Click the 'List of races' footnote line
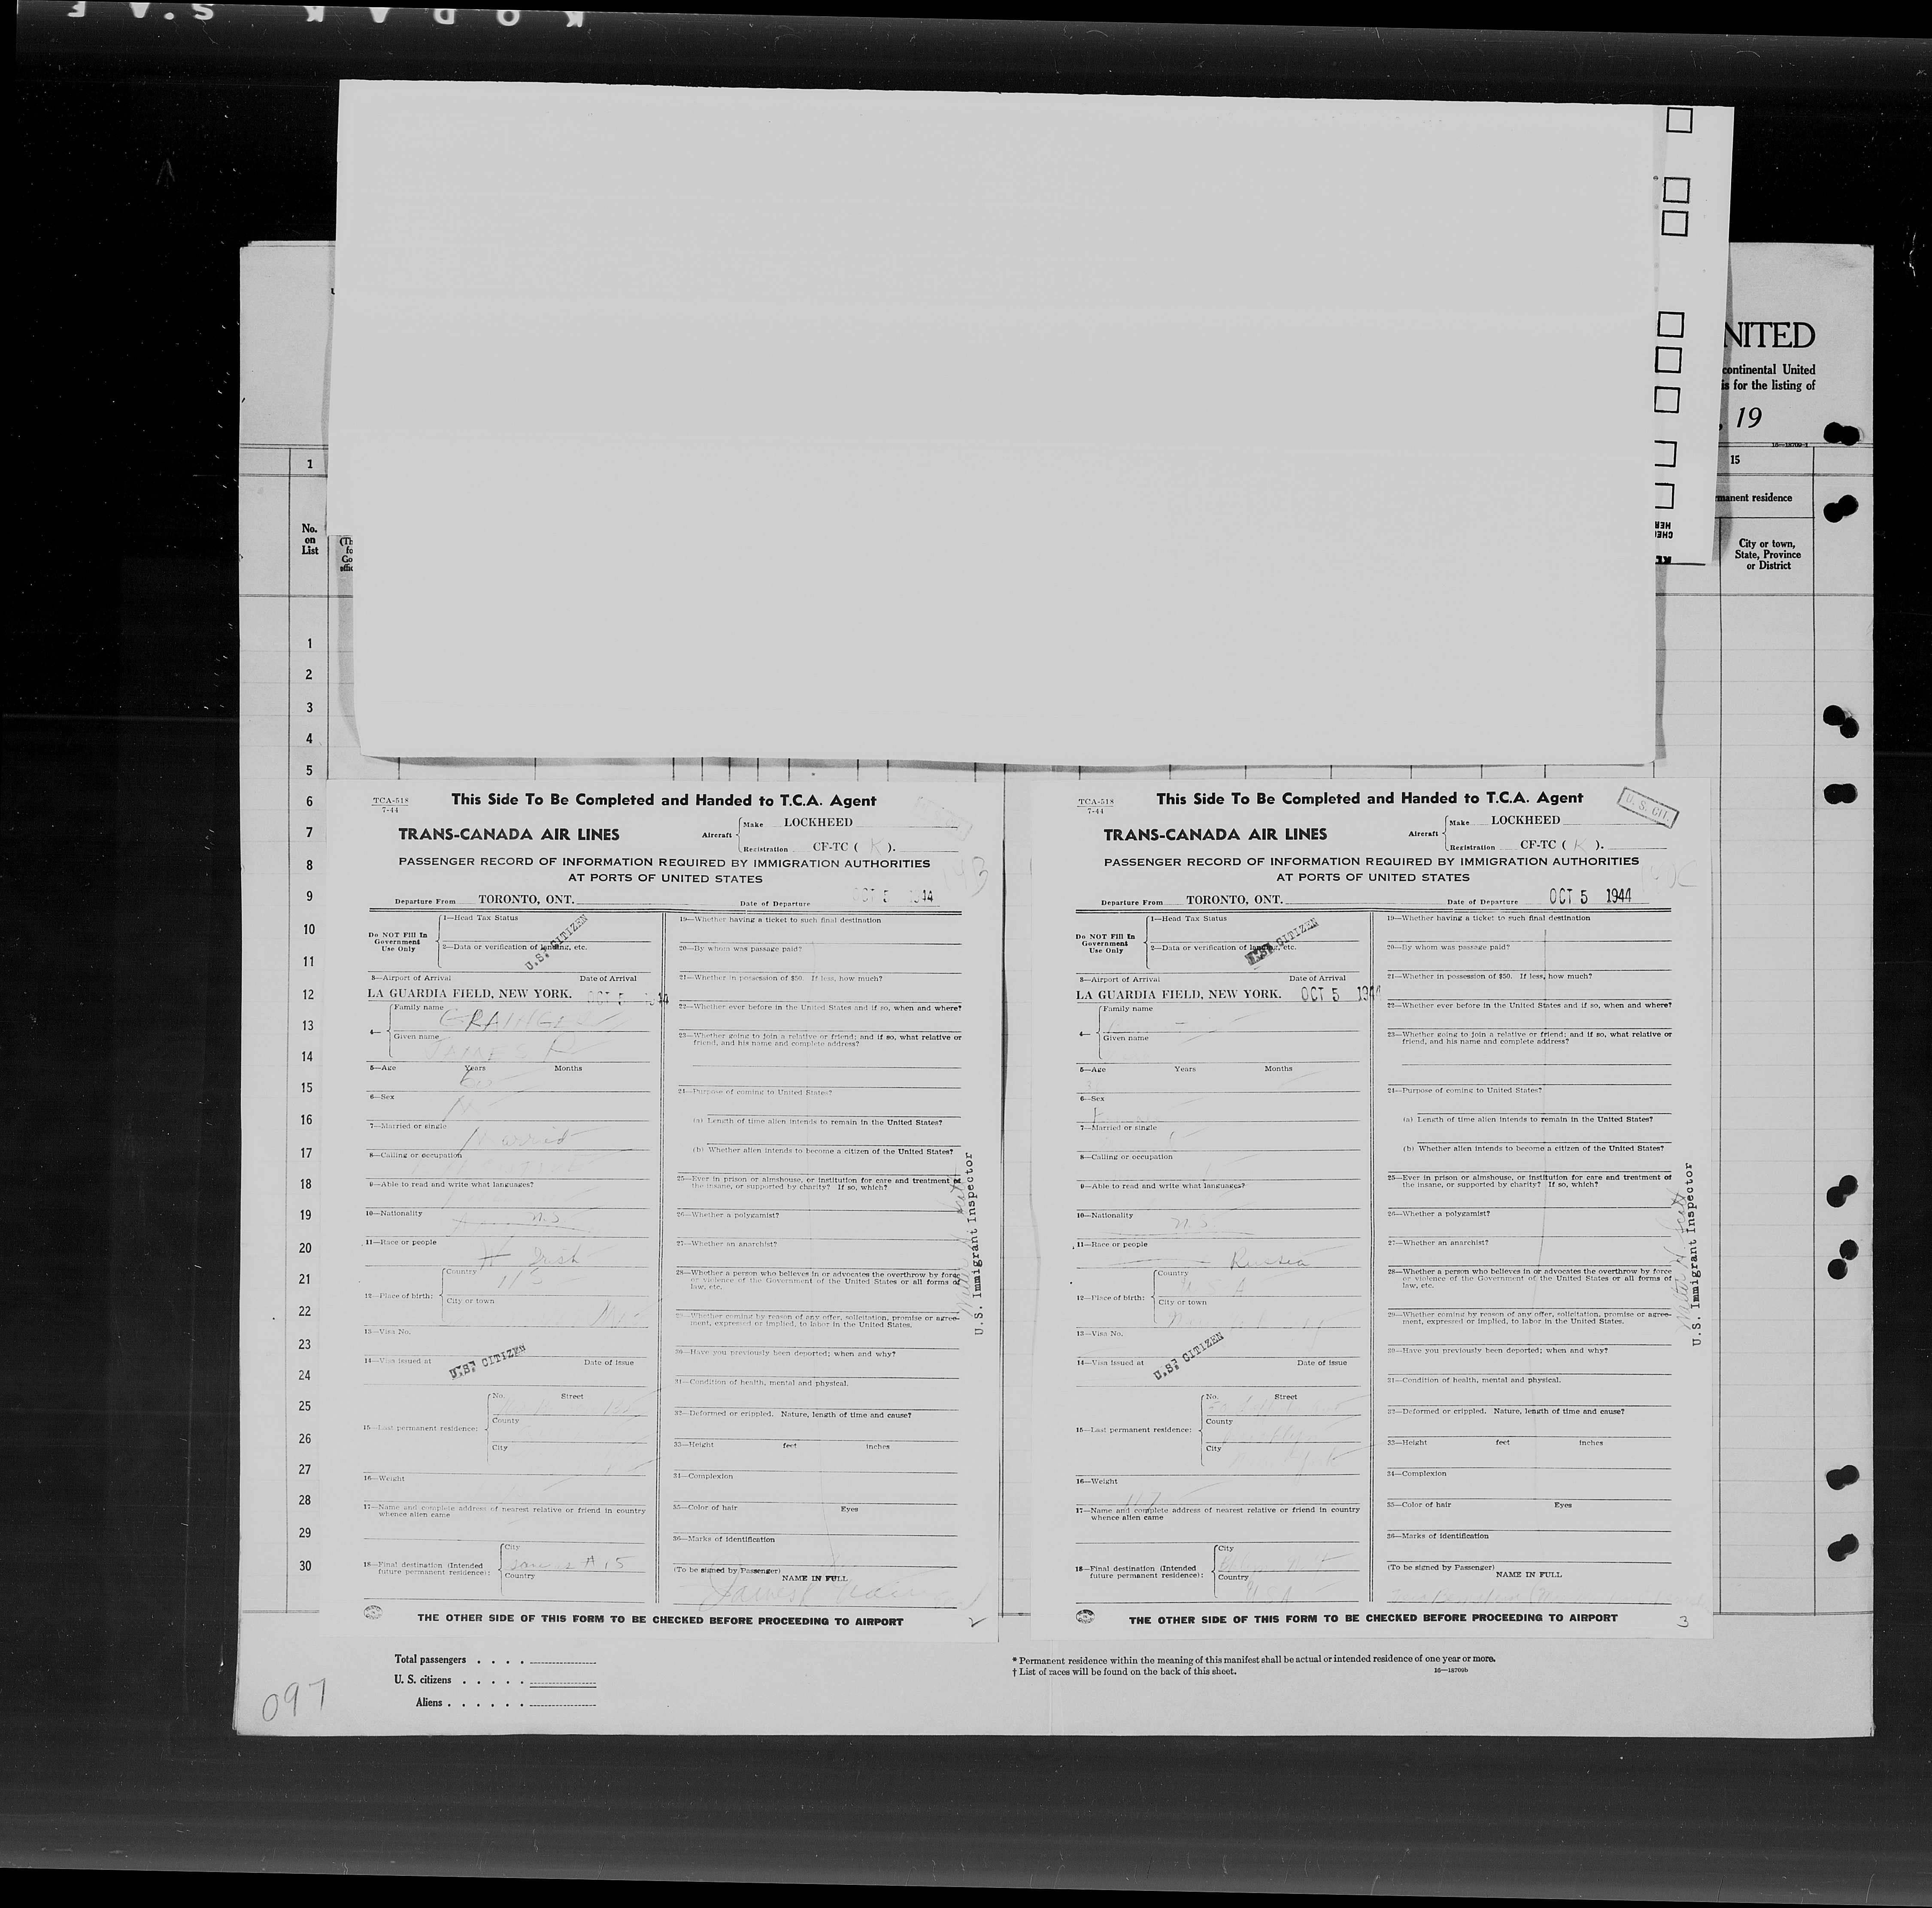 pos(1124,1671)
